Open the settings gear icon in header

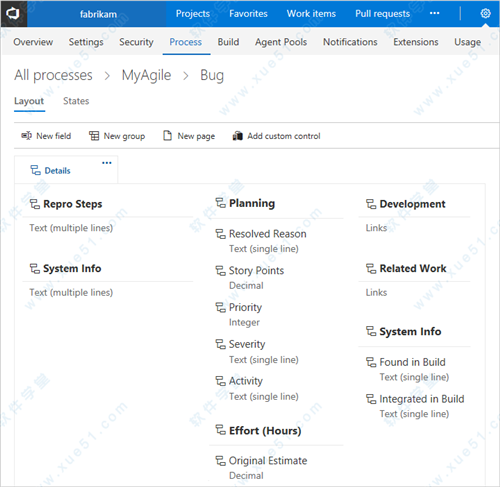485,14
